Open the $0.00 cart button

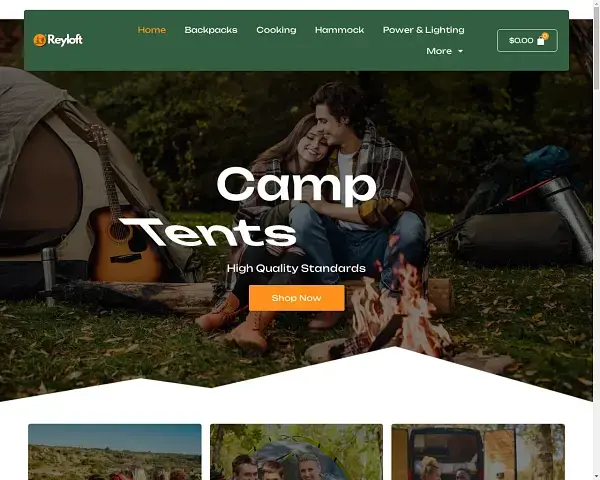pyautogui.click(x=527, y=41)
